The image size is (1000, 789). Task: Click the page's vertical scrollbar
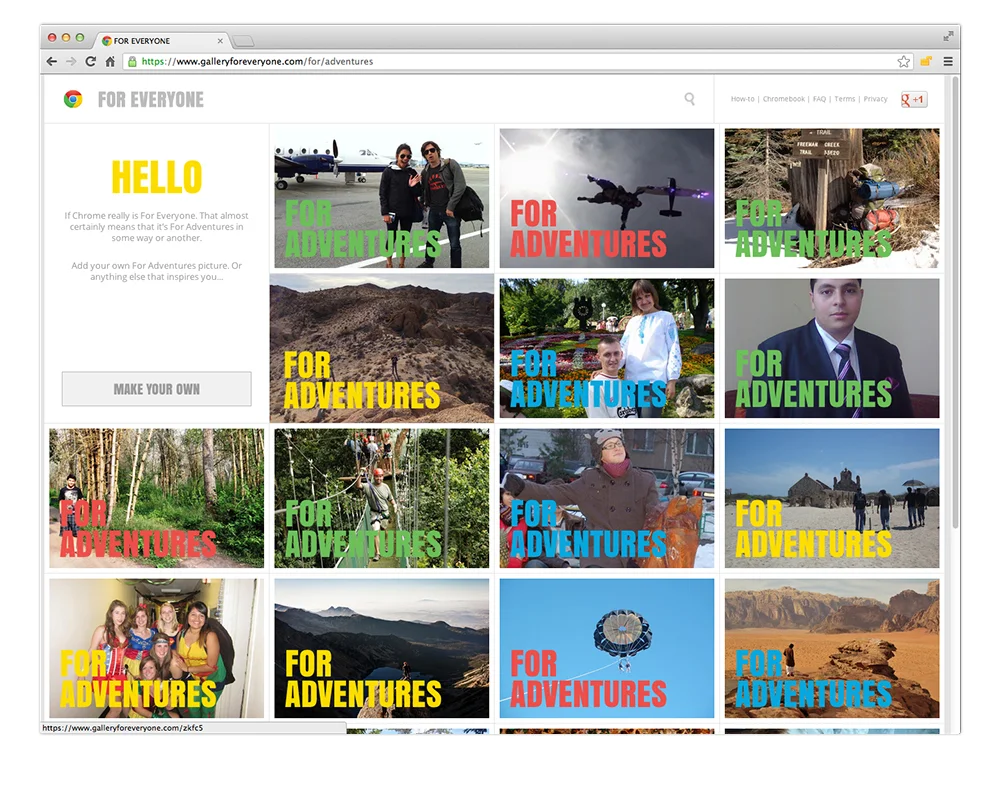pyautogui.click(x=955, y=303)
